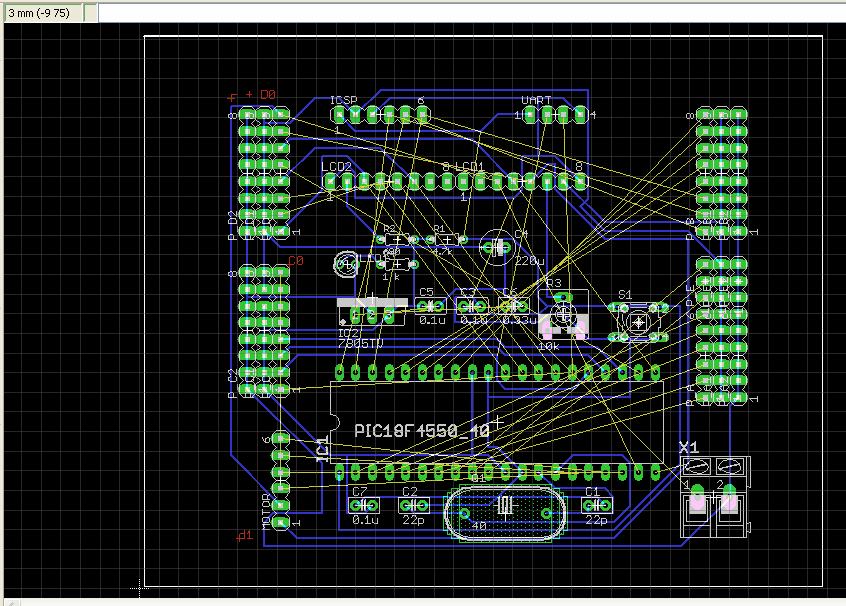The image size is (846, 606).
Task: Click the rightmost pad of the LCD header row
Action: click(580, 181)
